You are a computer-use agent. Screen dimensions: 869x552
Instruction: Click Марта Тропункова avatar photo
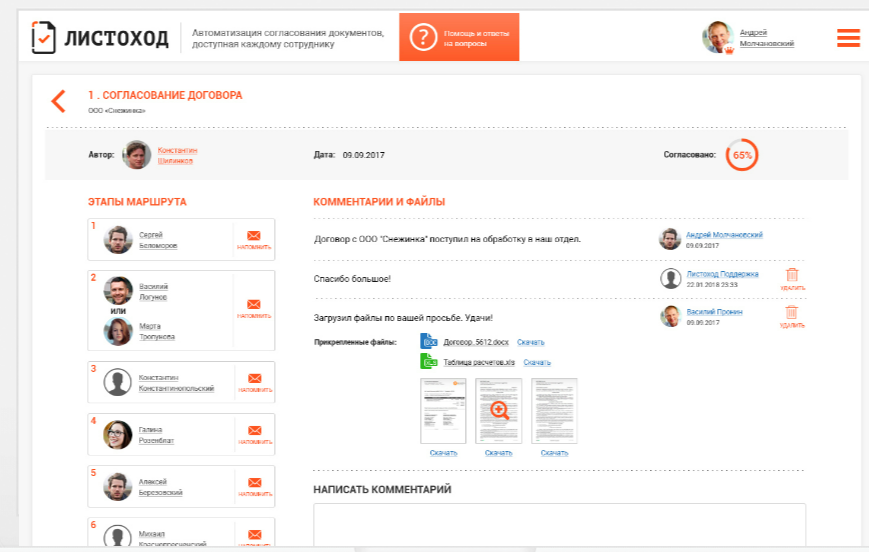coord(118,331)
